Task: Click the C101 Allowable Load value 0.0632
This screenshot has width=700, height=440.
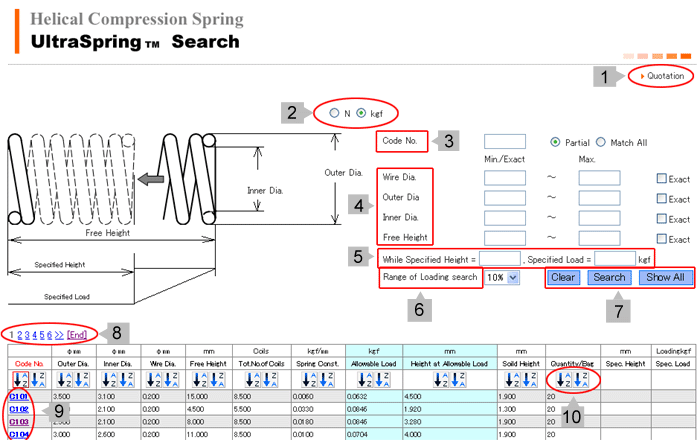Action: coord(357,396)
